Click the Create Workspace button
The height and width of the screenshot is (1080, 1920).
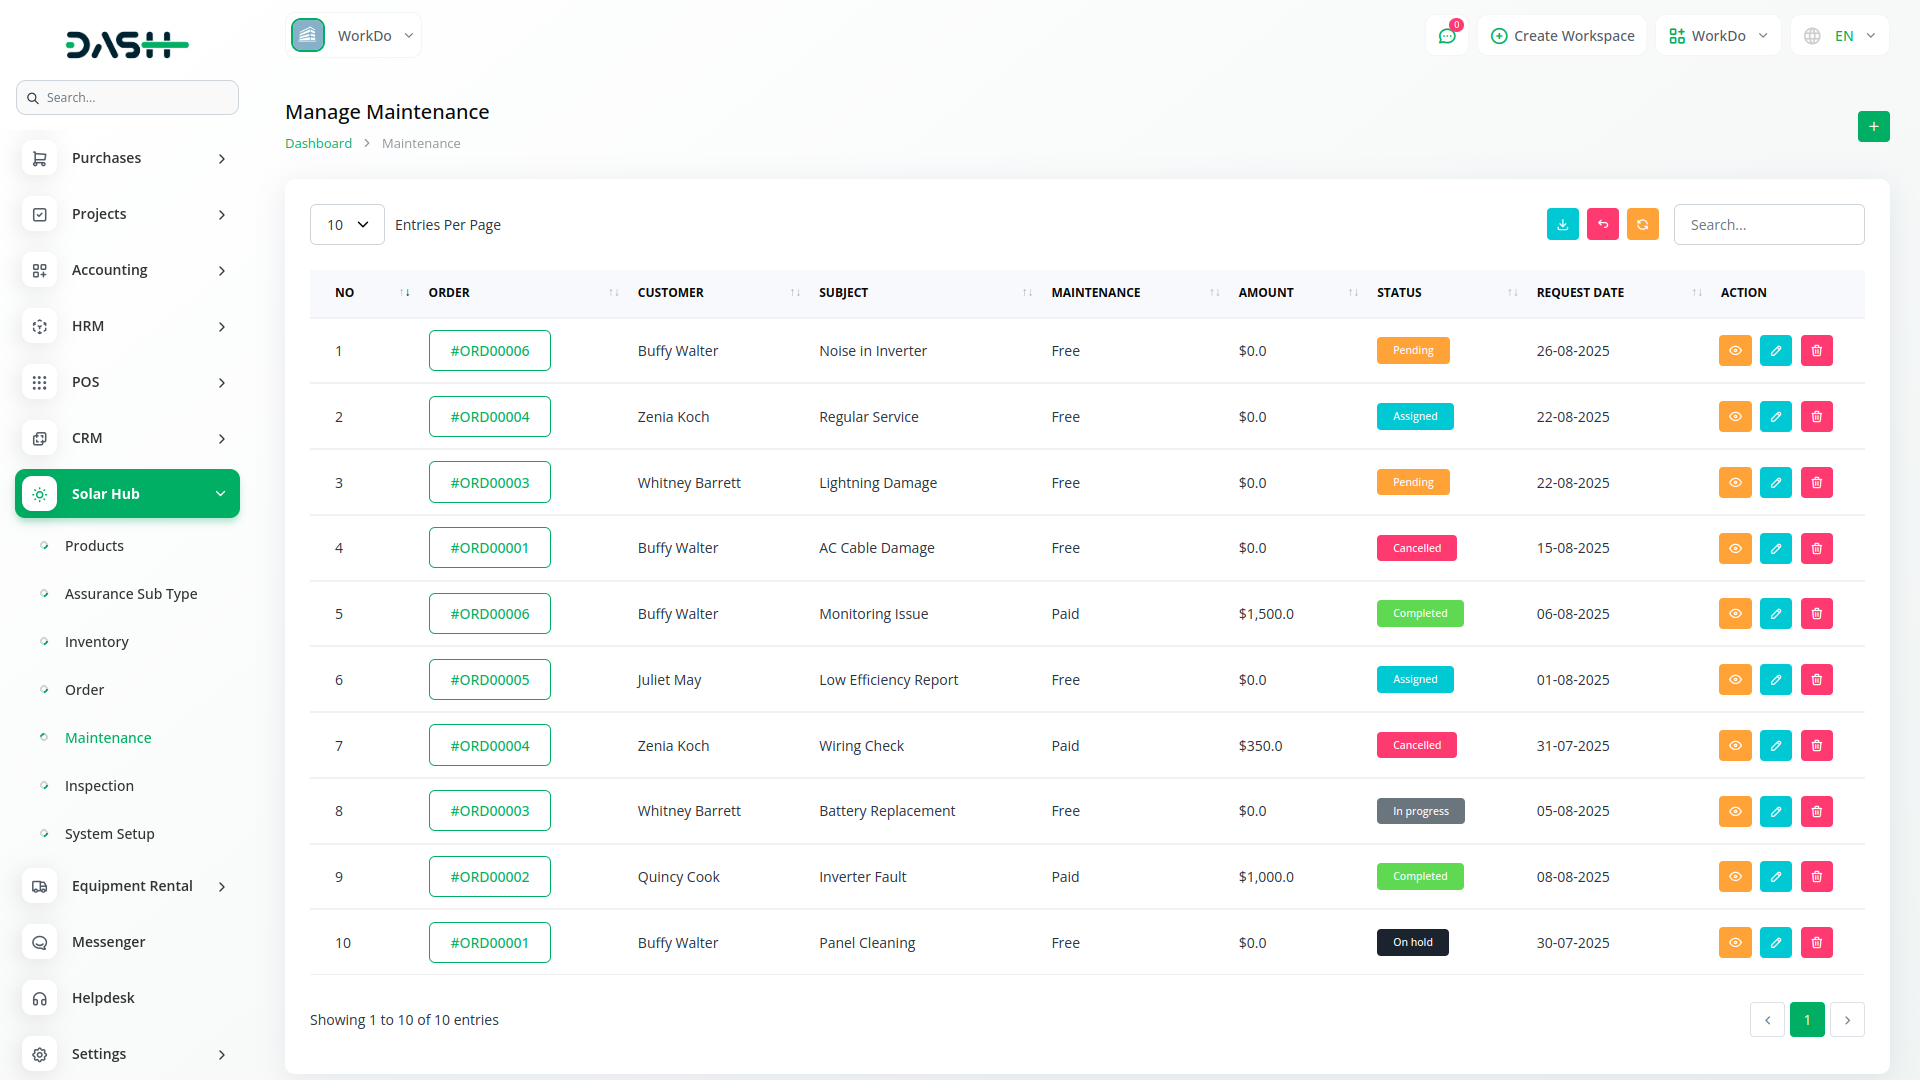click(x=1562, y=36)
